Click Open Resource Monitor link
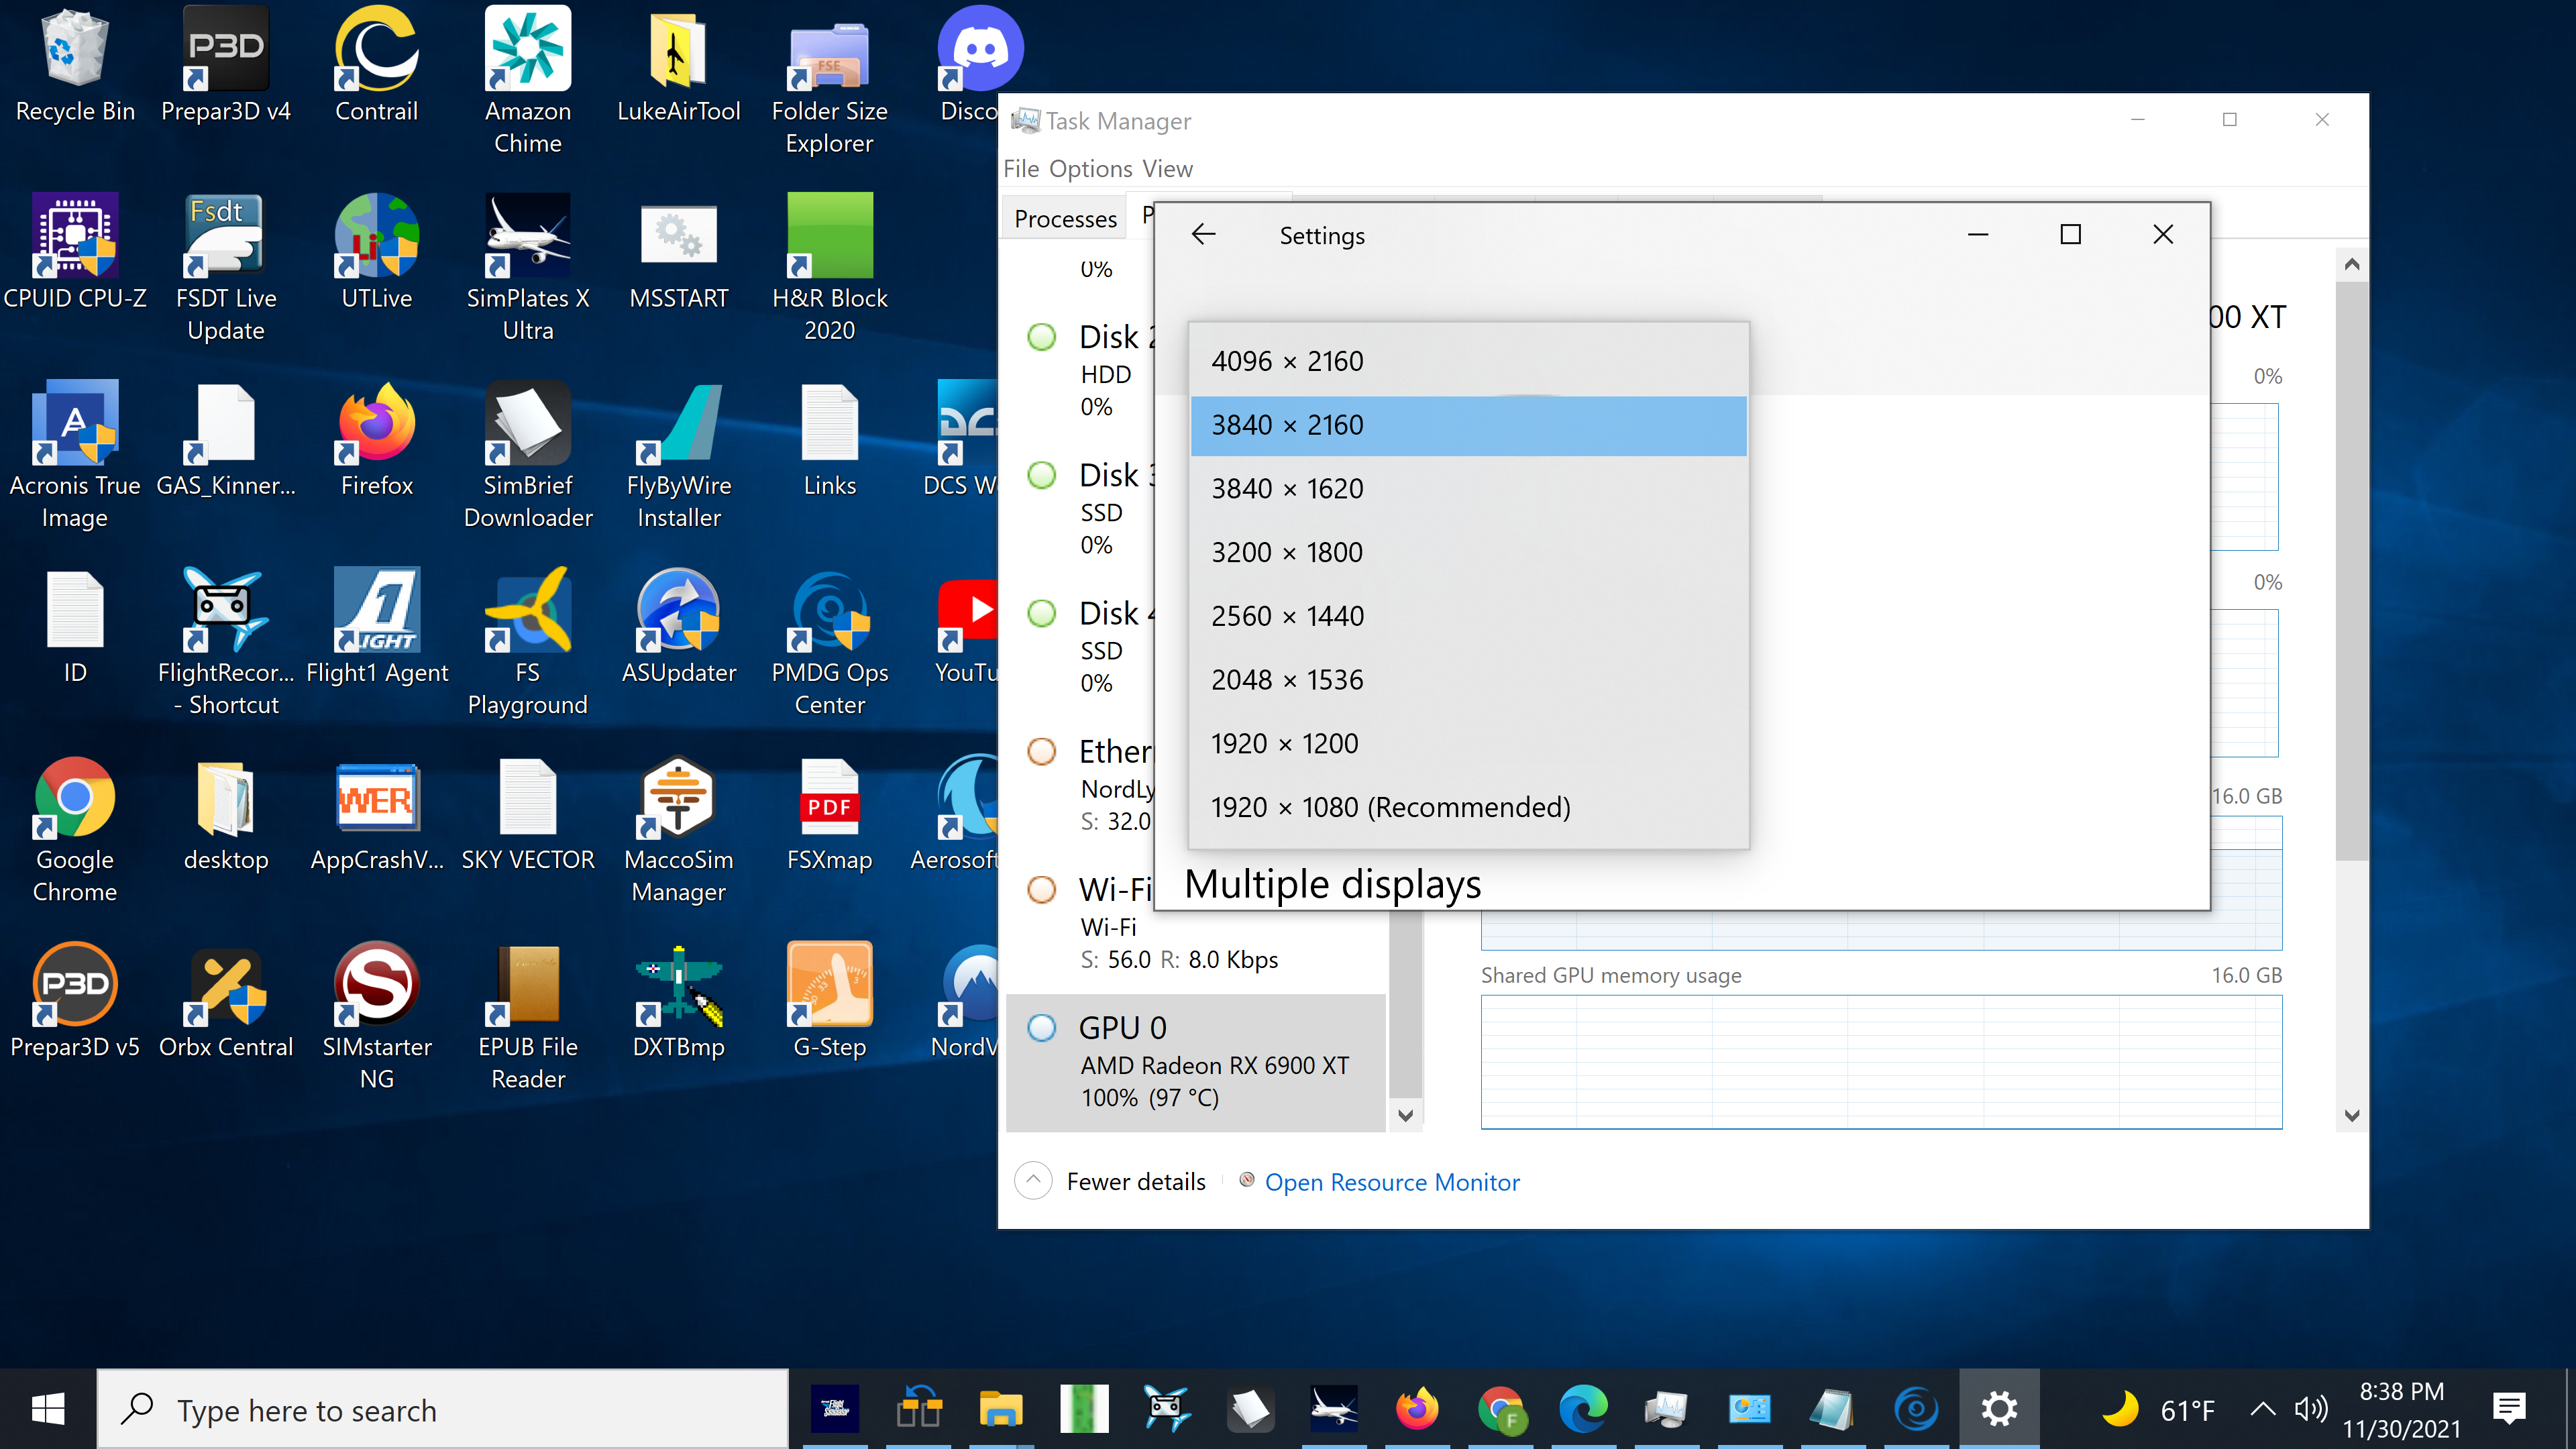The height and width of the screenshot is (1449, 2576). click(1391, 1182)
